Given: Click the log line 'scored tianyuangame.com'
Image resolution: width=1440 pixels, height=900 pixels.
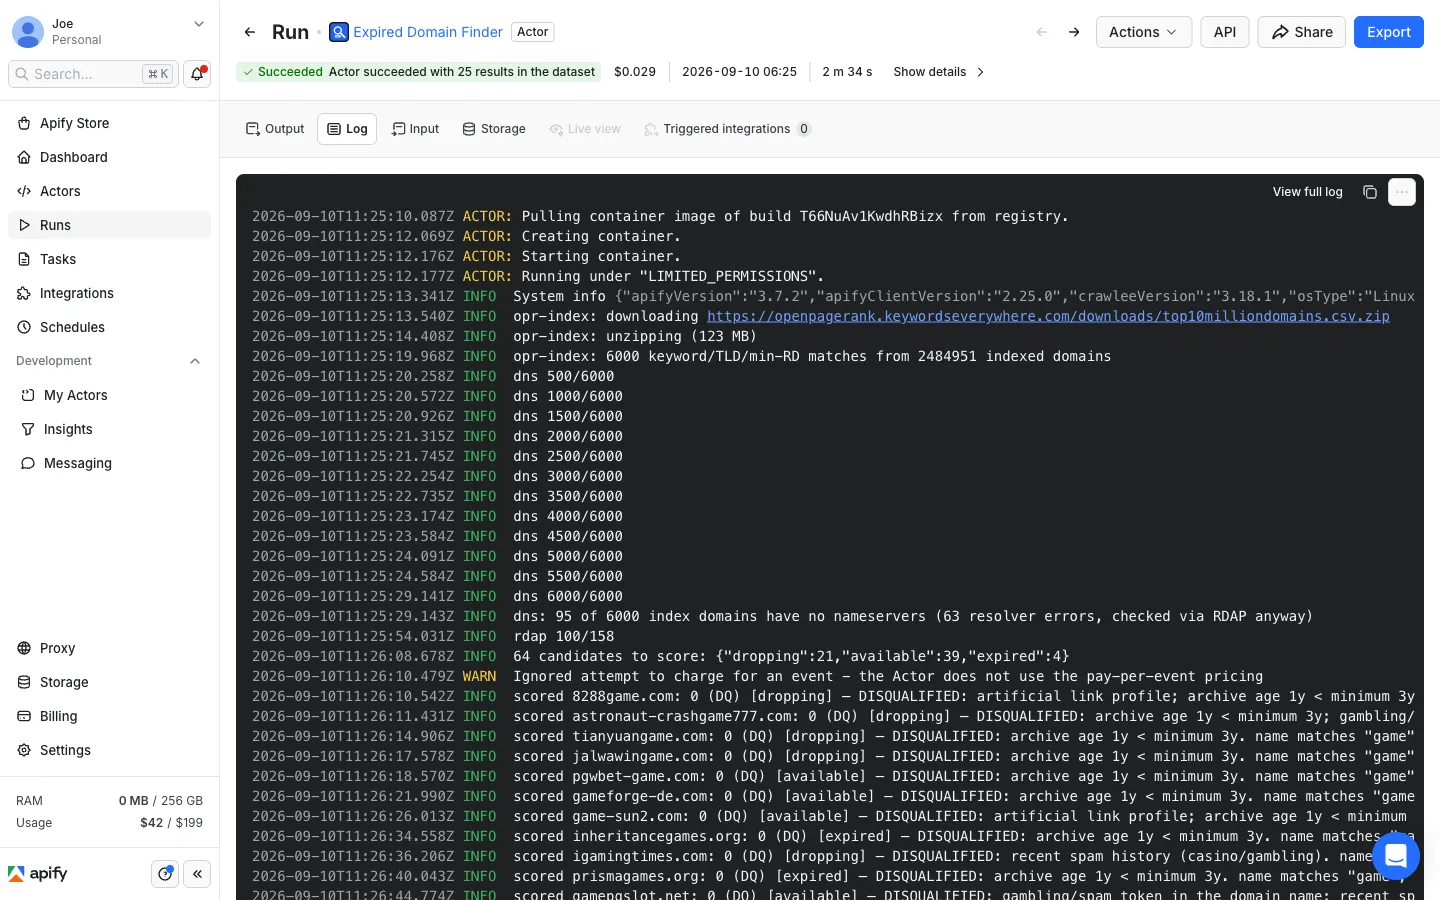Looking at the screenshot, I should pyautogui.click(x=833, y=736).
